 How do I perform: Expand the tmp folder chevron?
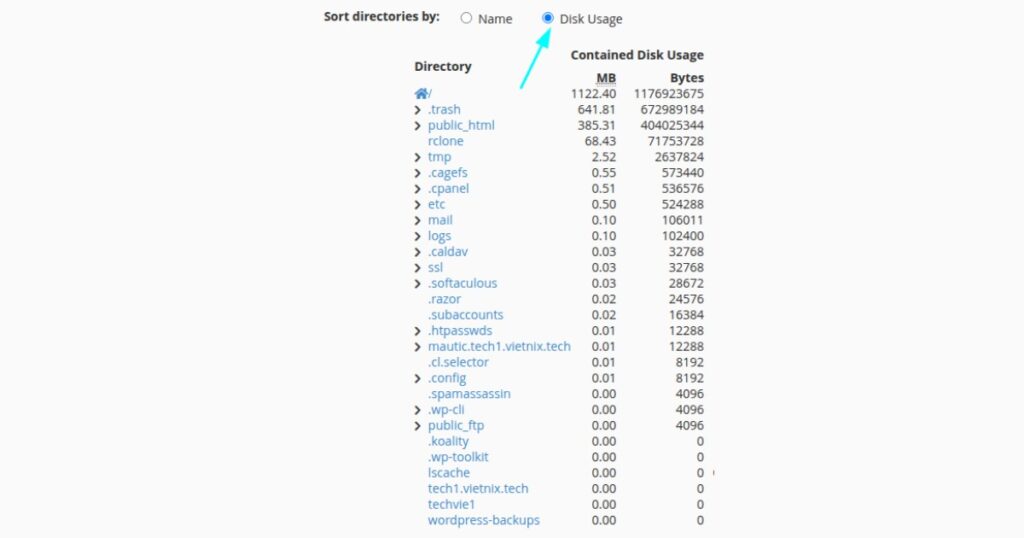418,157
